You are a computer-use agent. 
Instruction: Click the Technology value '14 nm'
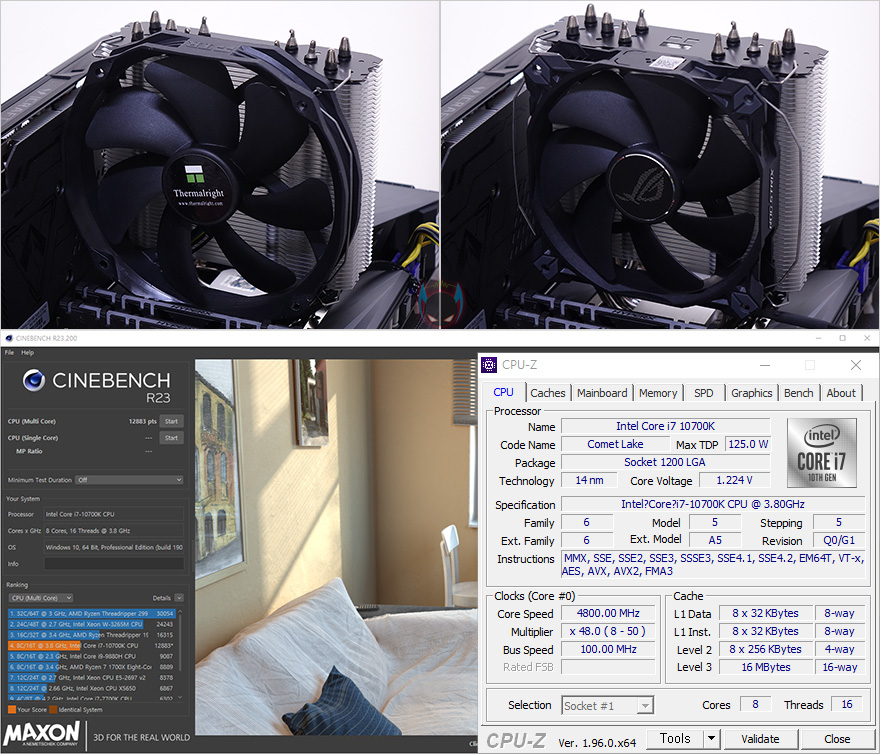click(x=589, y=480)
